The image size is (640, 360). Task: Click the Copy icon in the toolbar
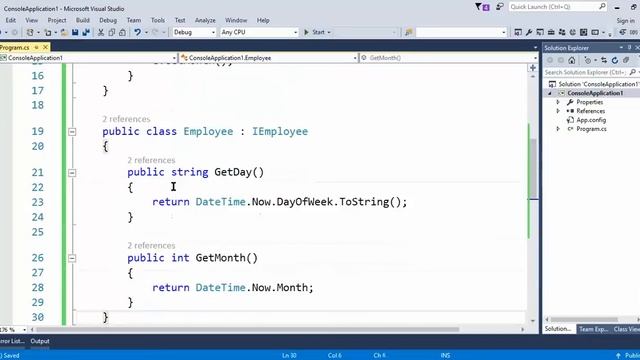tap(111, 32)
